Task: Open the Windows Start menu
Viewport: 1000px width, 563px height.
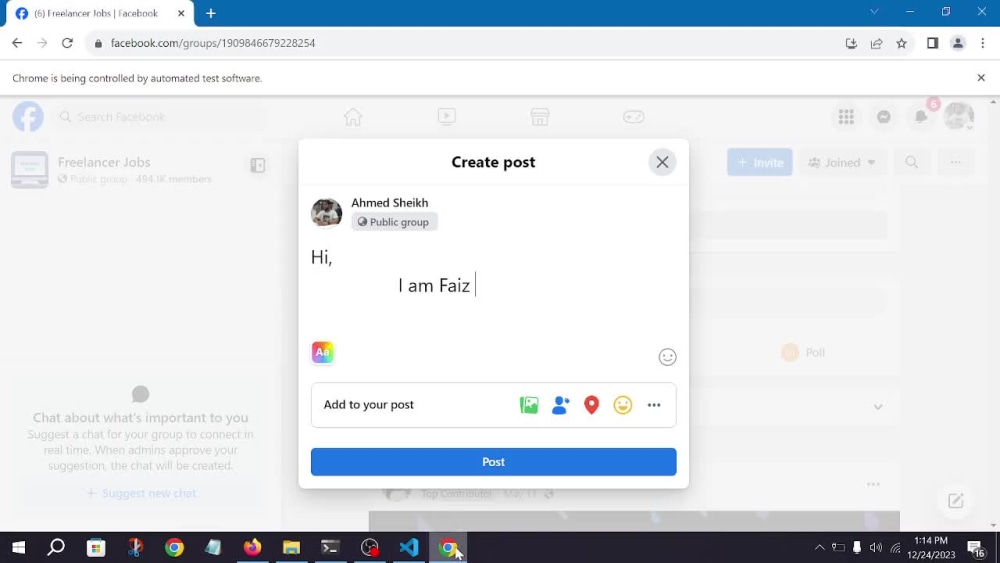Action: click(18, 547)
